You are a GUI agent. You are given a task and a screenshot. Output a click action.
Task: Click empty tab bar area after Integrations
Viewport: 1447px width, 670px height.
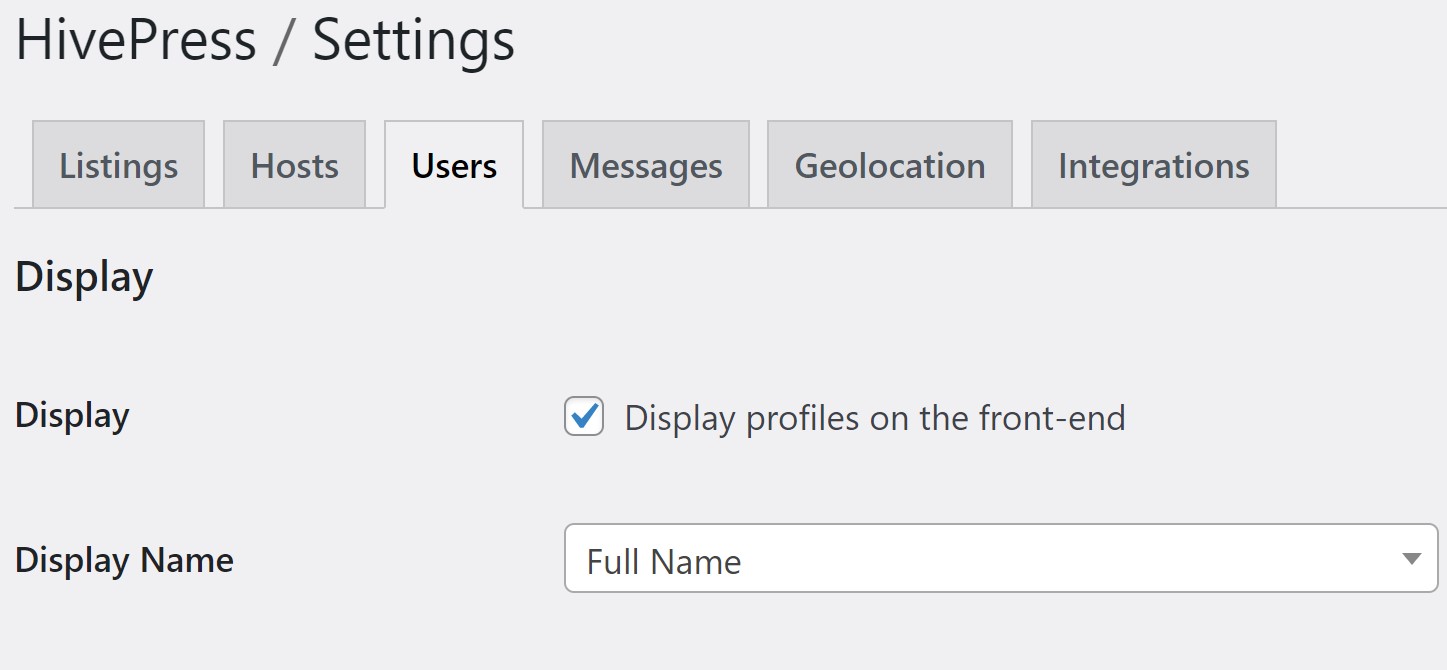click(1360, 165)
